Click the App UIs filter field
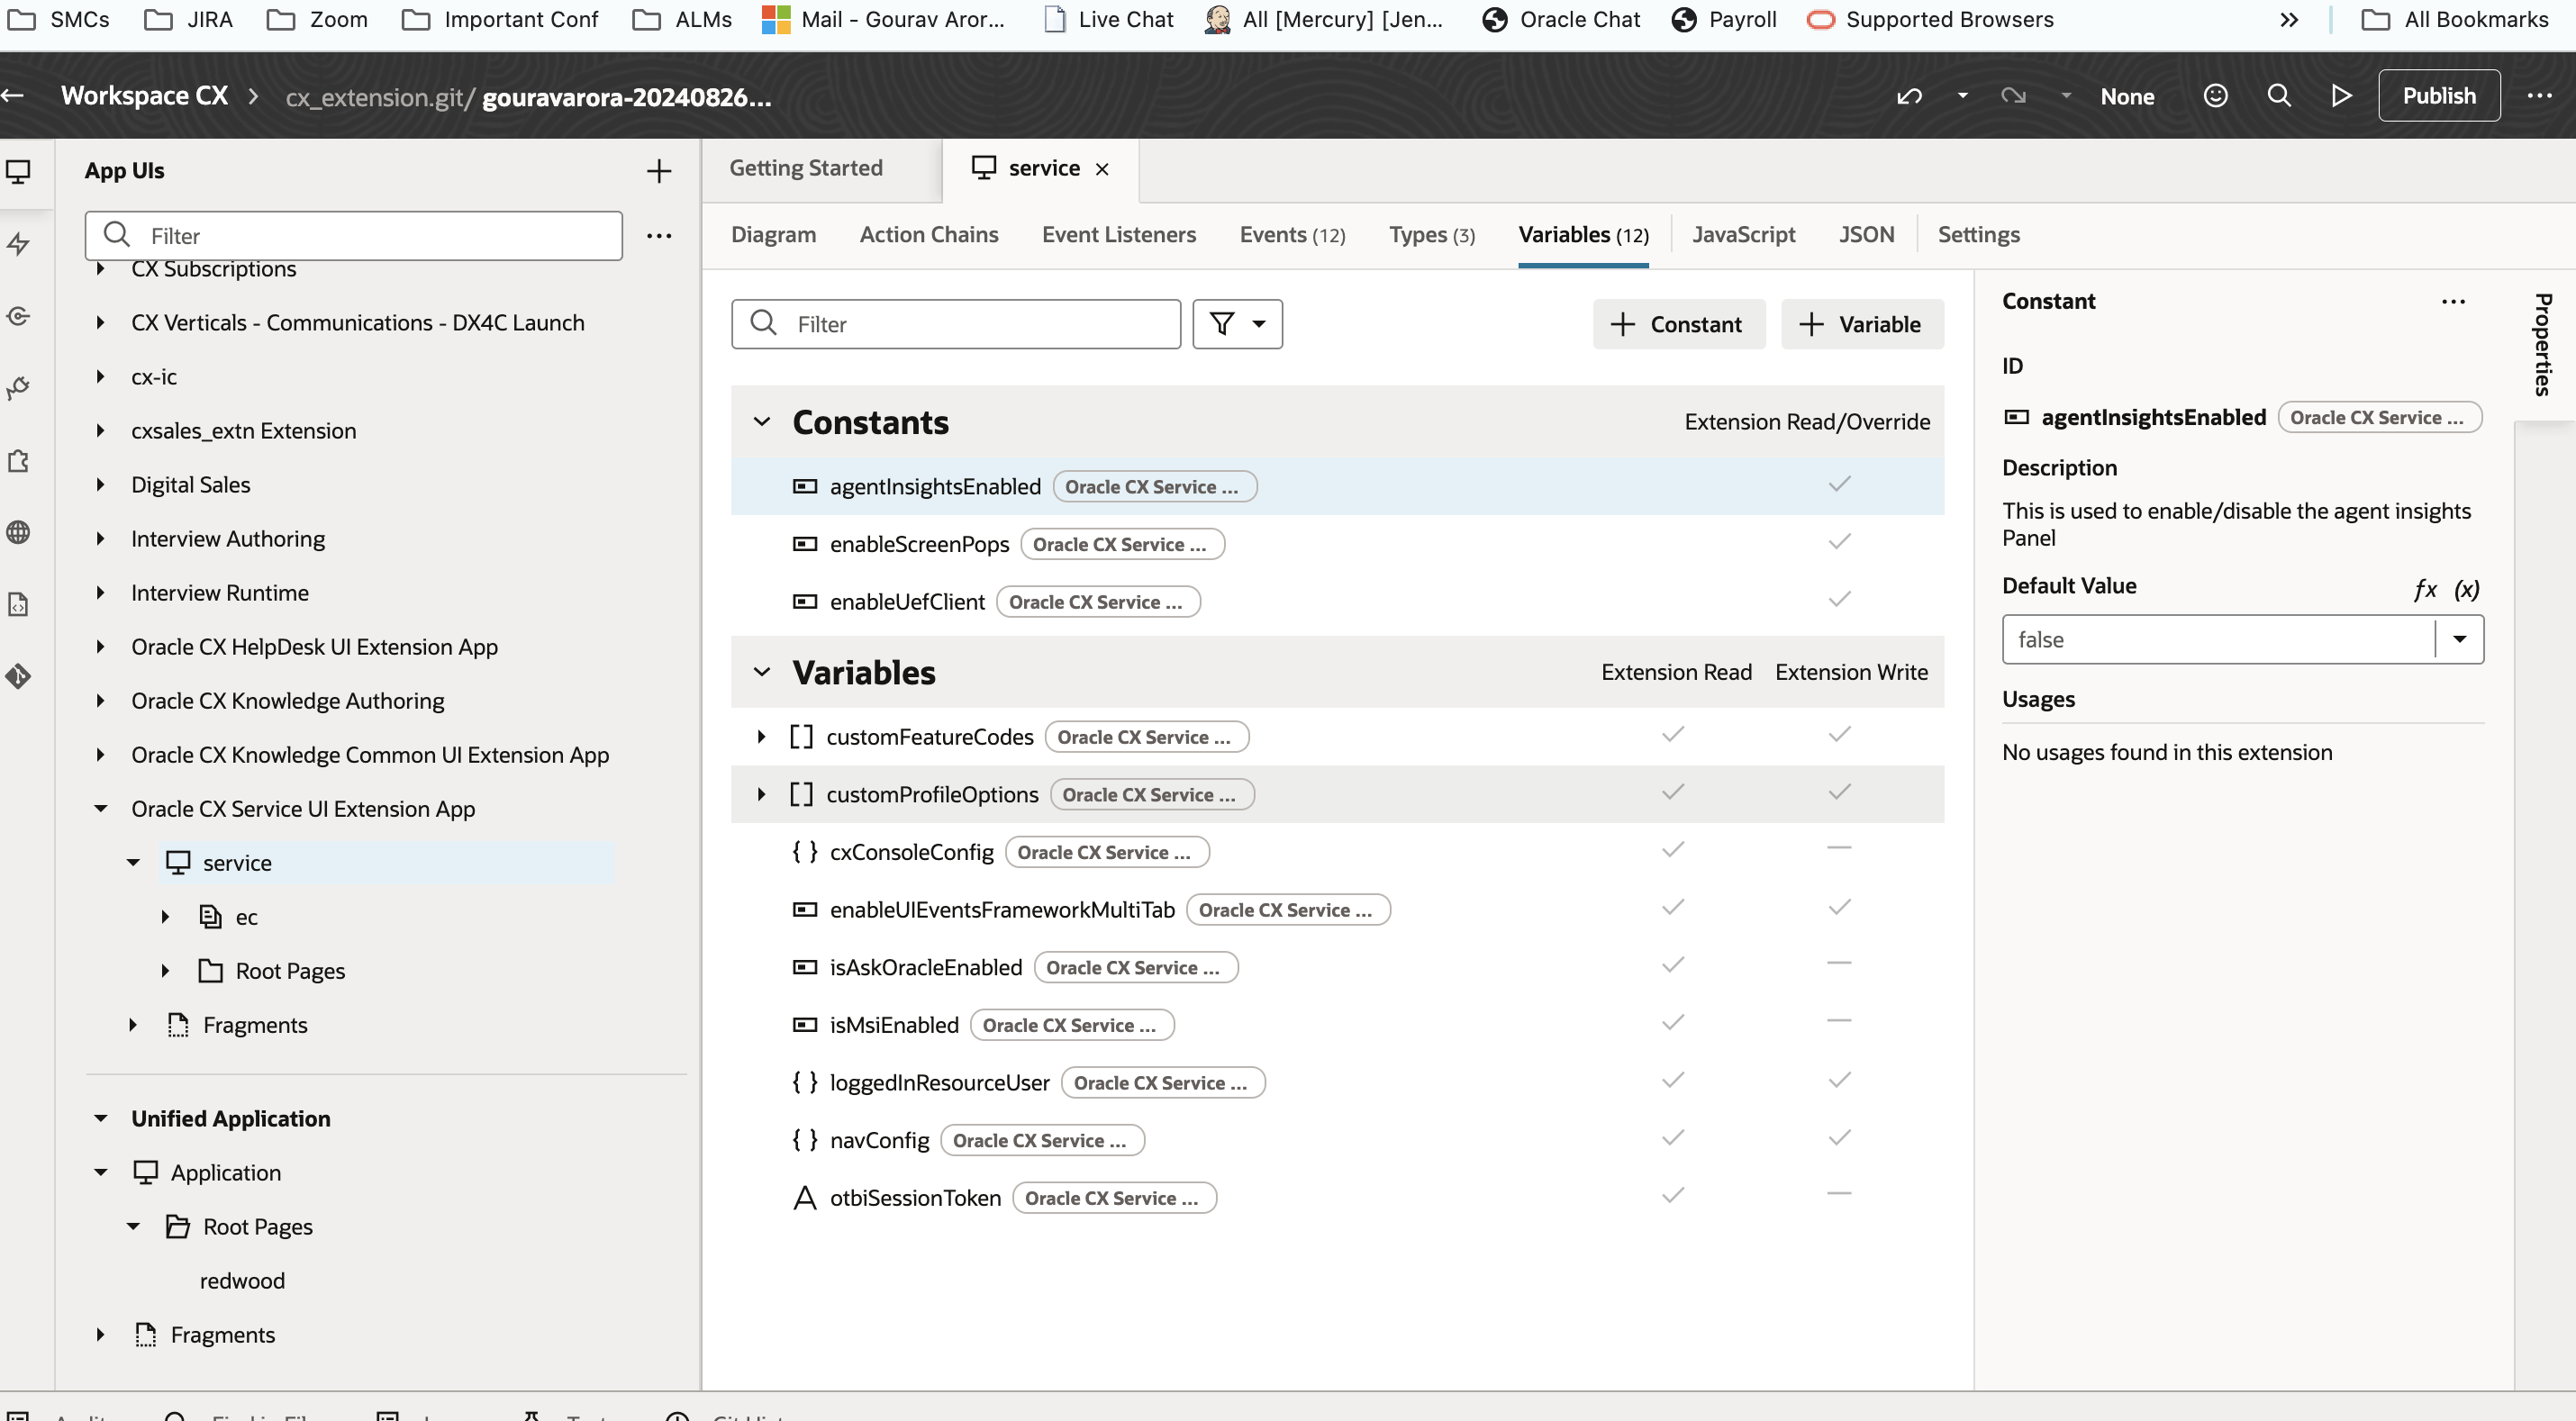Image resolution: width=2576 pixels, height=1421 pixels. [x=354, y=236]
